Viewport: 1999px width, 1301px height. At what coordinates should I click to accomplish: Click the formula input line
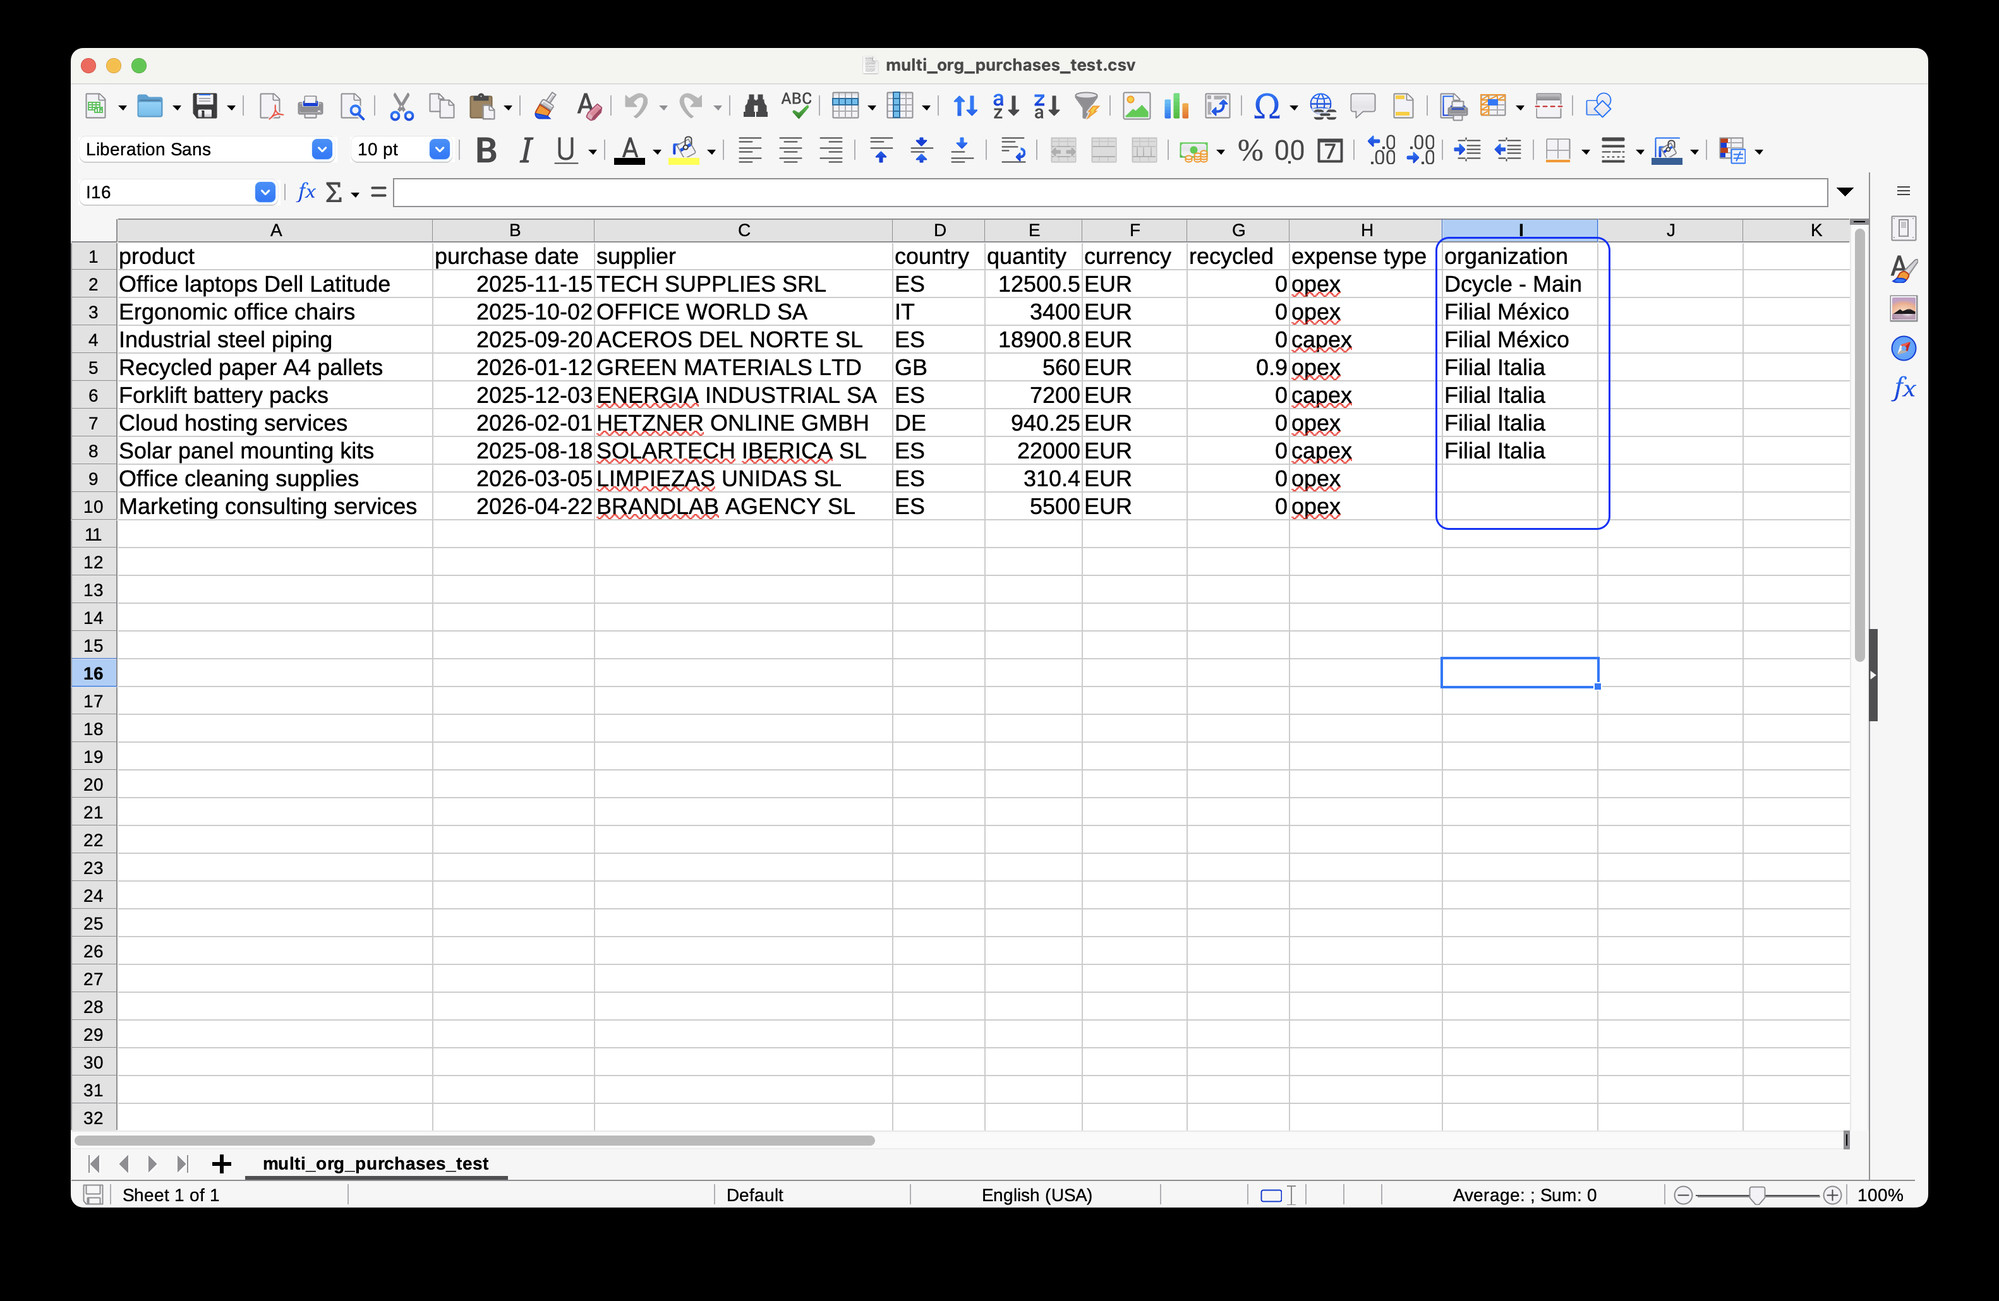(1110, 192)
